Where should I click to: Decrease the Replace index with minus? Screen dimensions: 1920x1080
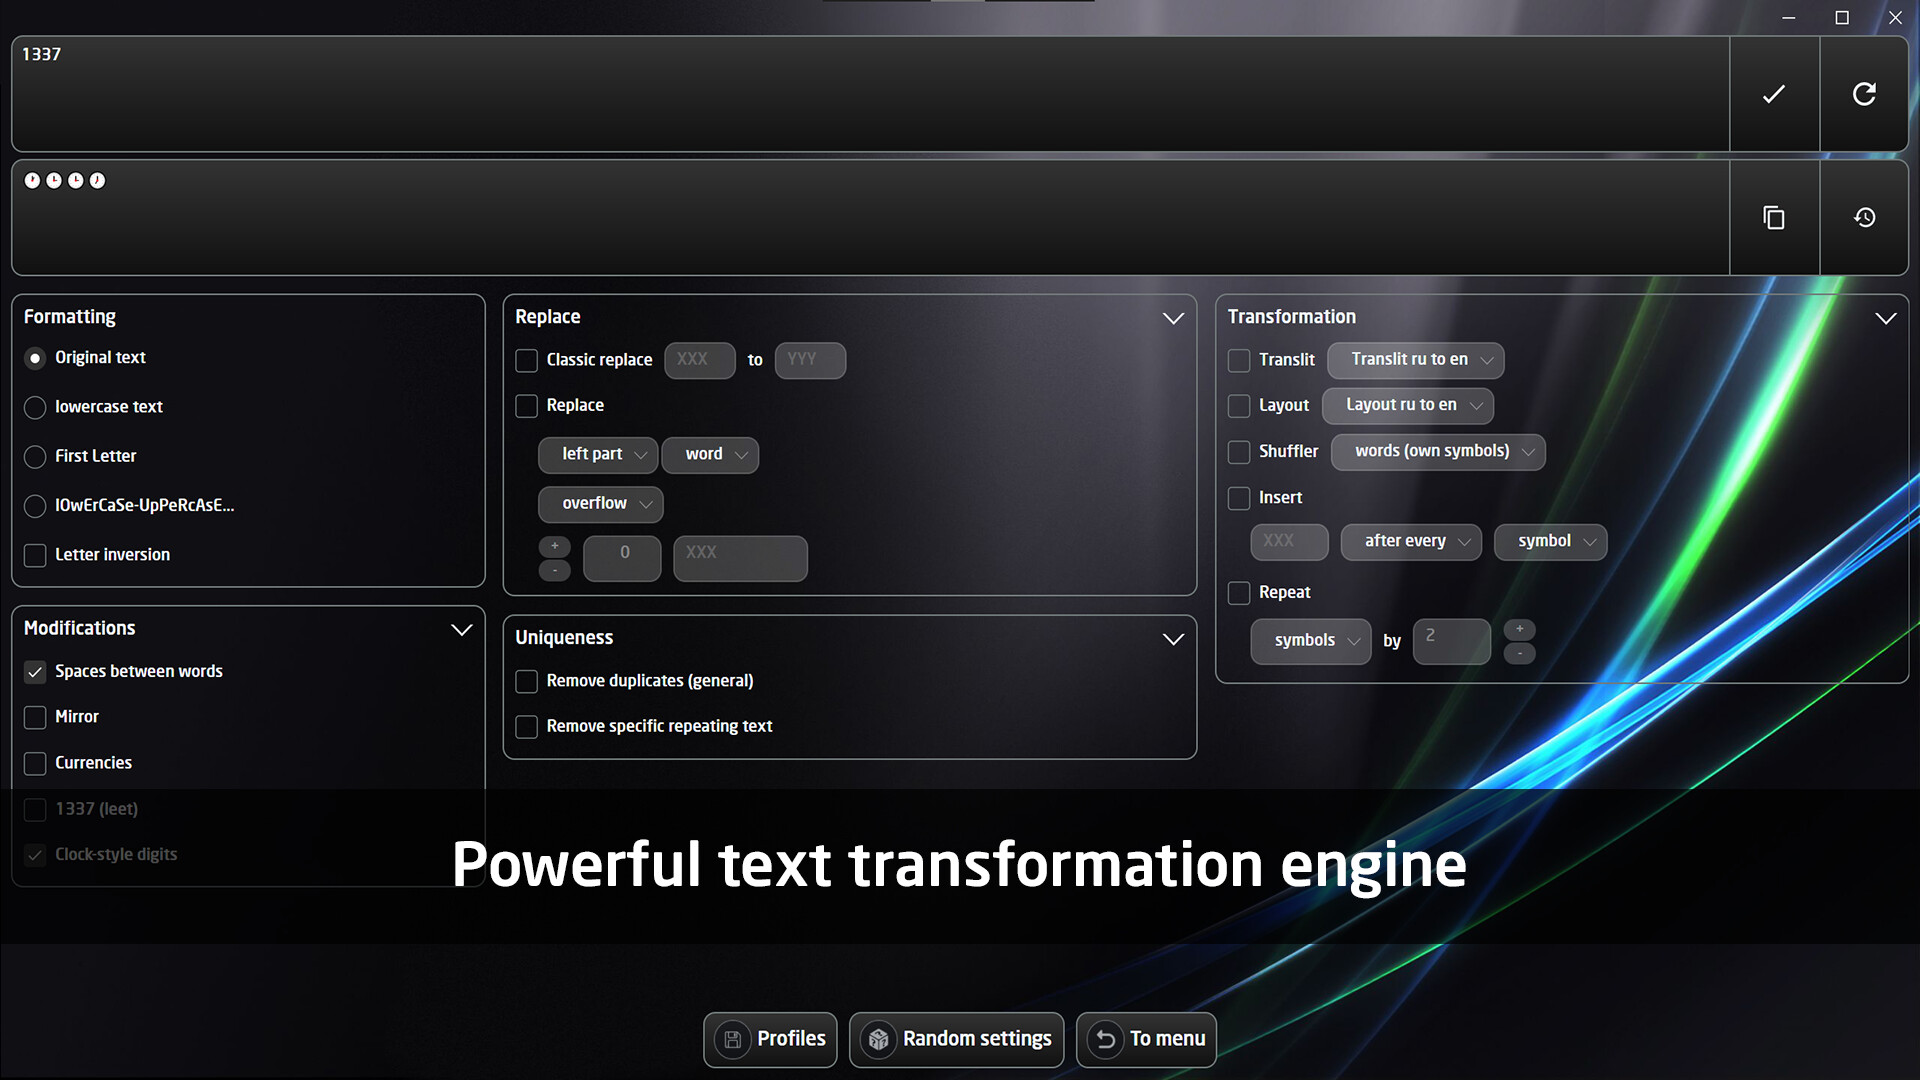555,570
